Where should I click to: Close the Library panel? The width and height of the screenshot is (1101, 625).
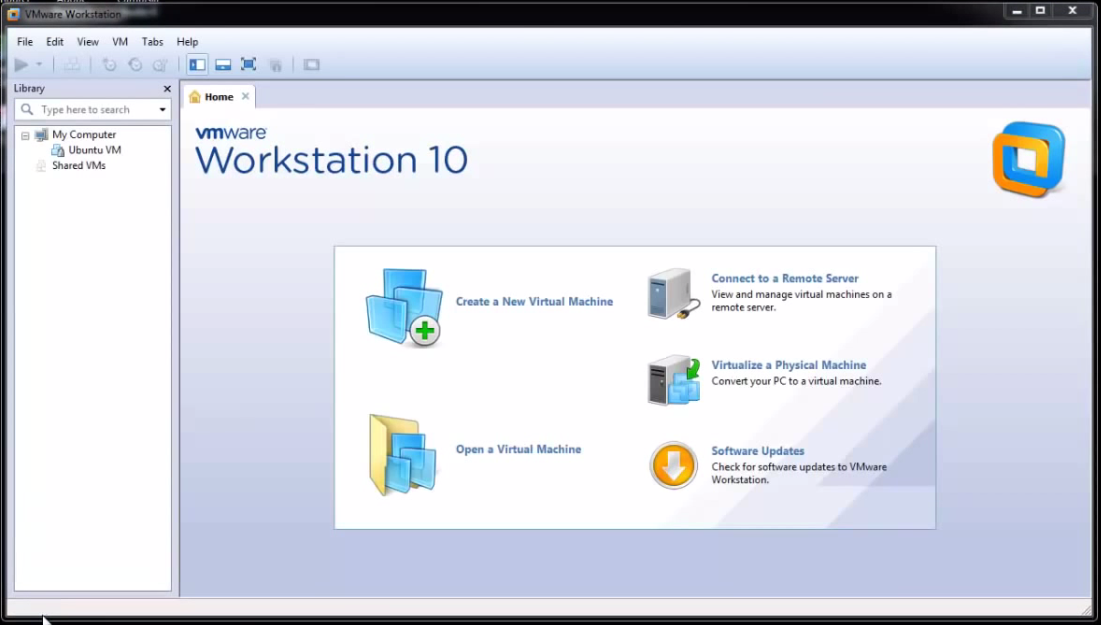[x=167, y=88]
